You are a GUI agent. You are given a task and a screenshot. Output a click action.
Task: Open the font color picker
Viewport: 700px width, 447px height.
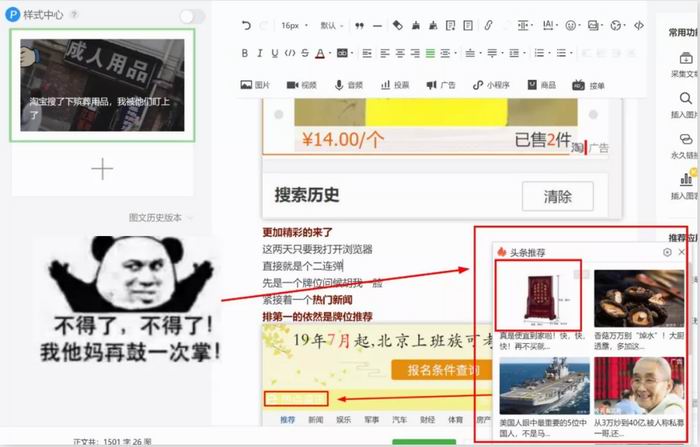click(322, 53)
